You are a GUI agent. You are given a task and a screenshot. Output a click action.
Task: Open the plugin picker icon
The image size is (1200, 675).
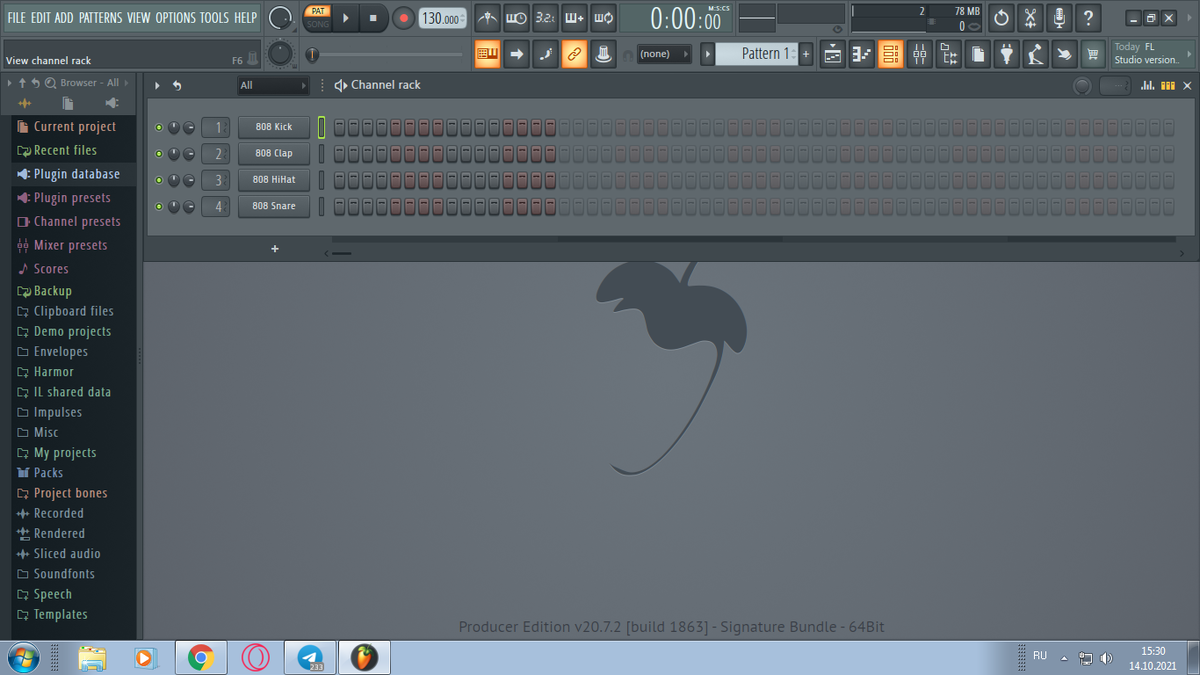point(1007,54)
